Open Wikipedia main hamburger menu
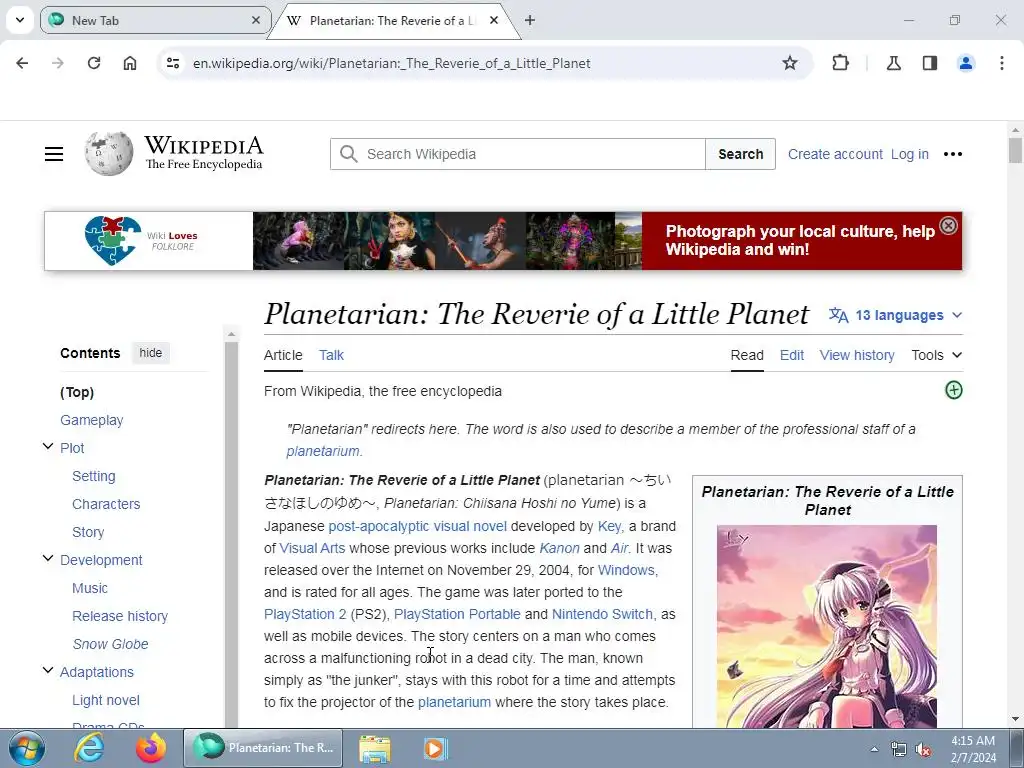This screenshot has height=768, width=1024. tap(54, 154)
